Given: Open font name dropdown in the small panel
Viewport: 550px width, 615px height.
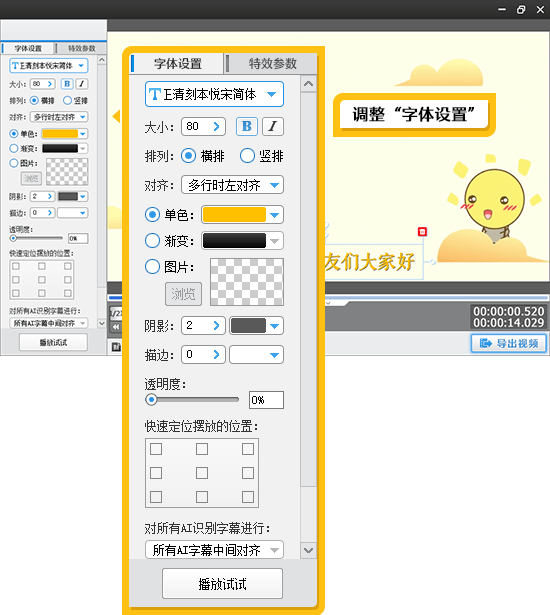Looking at the screenshot, I should coord(49,66).
